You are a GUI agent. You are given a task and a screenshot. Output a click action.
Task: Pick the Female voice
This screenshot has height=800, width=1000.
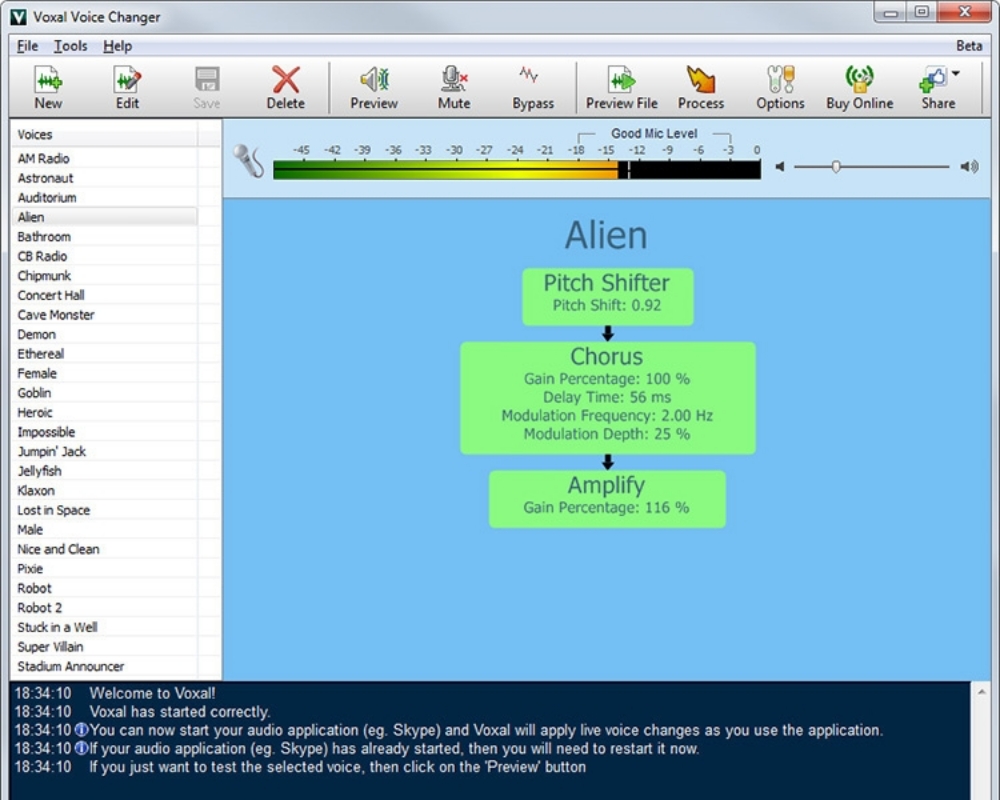tap(105, 373)
